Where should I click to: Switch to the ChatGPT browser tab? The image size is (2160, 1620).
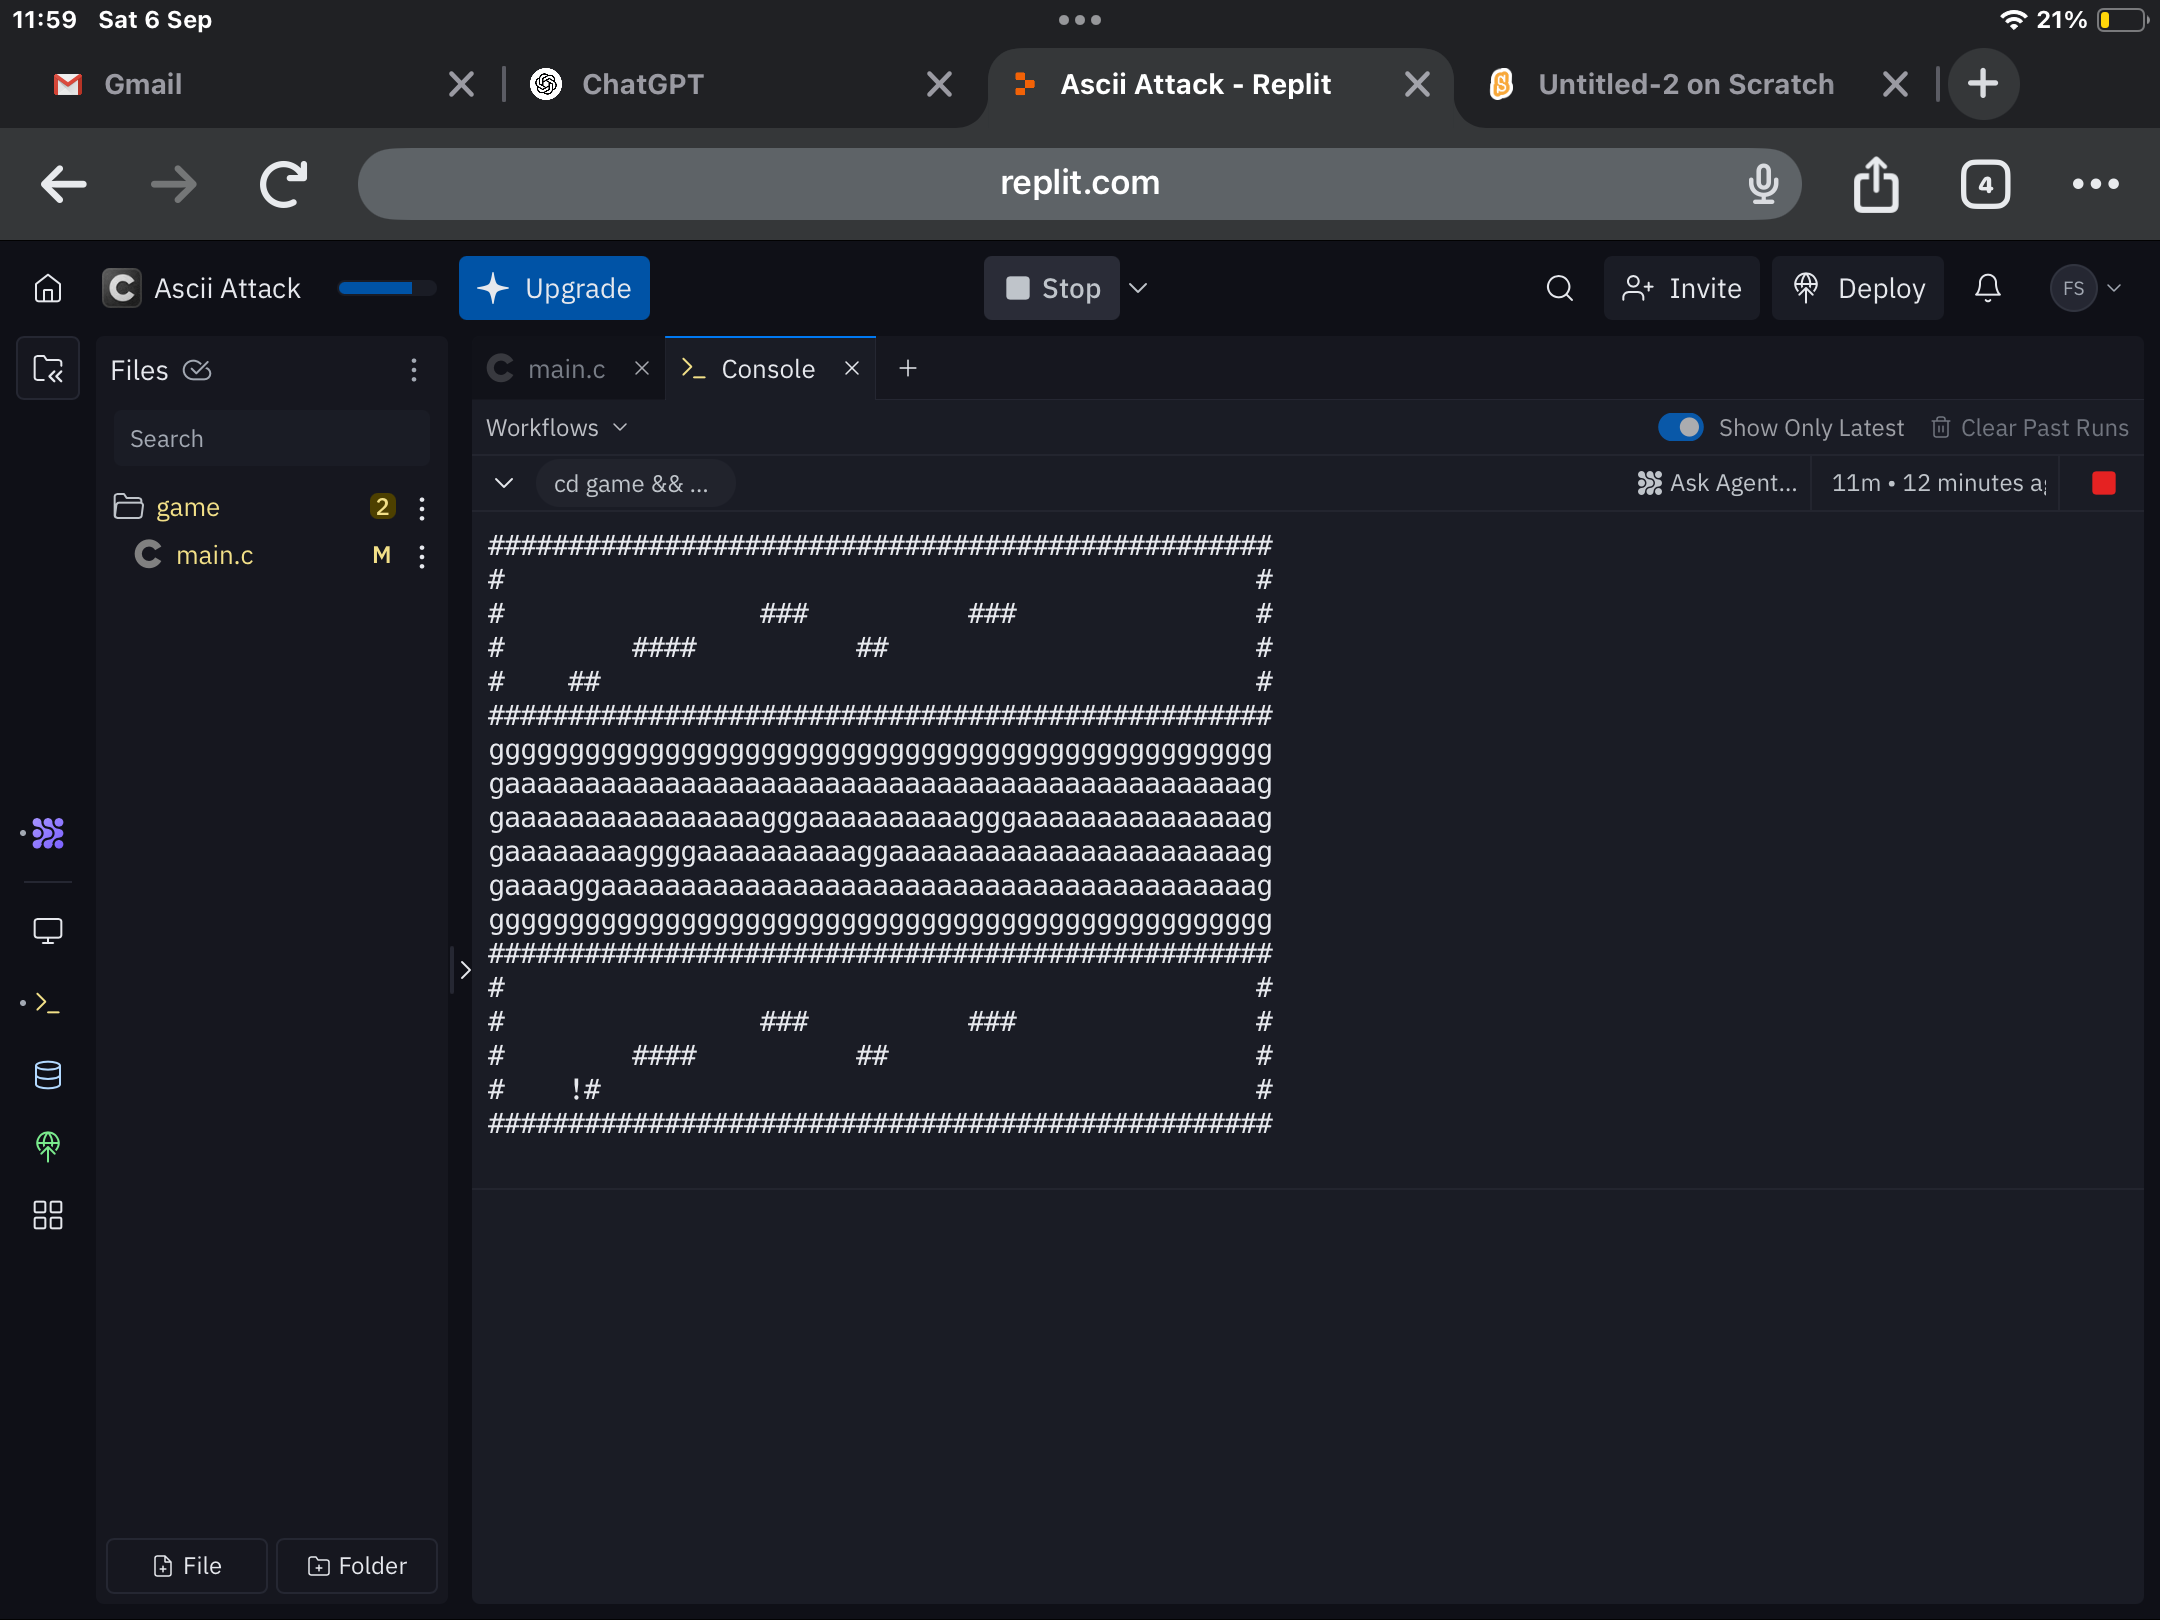coord(643,84)
